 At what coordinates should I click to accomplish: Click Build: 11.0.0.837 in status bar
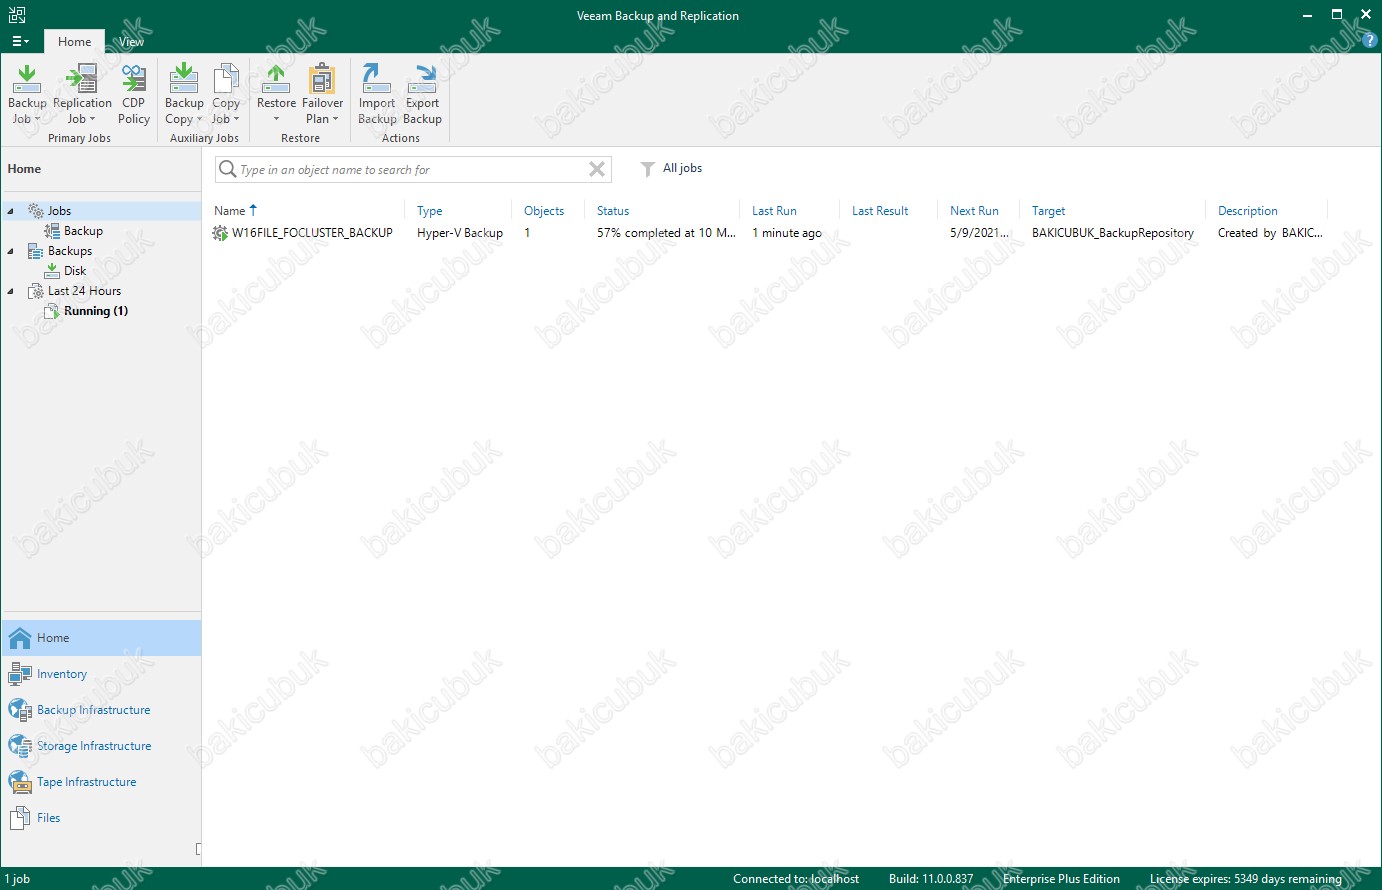pos(931,879)
